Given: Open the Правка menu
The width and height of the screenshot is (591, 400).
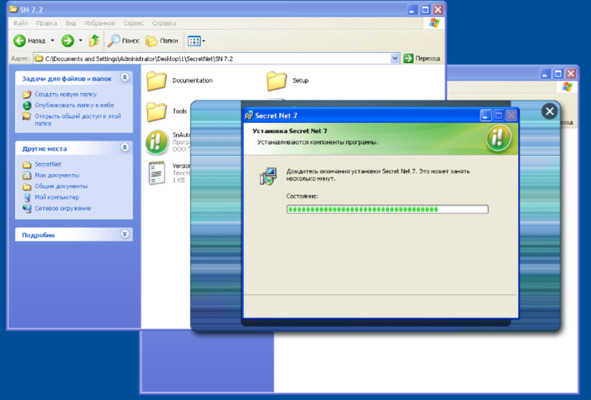Looking at the screenshot, I should (46, 23).
